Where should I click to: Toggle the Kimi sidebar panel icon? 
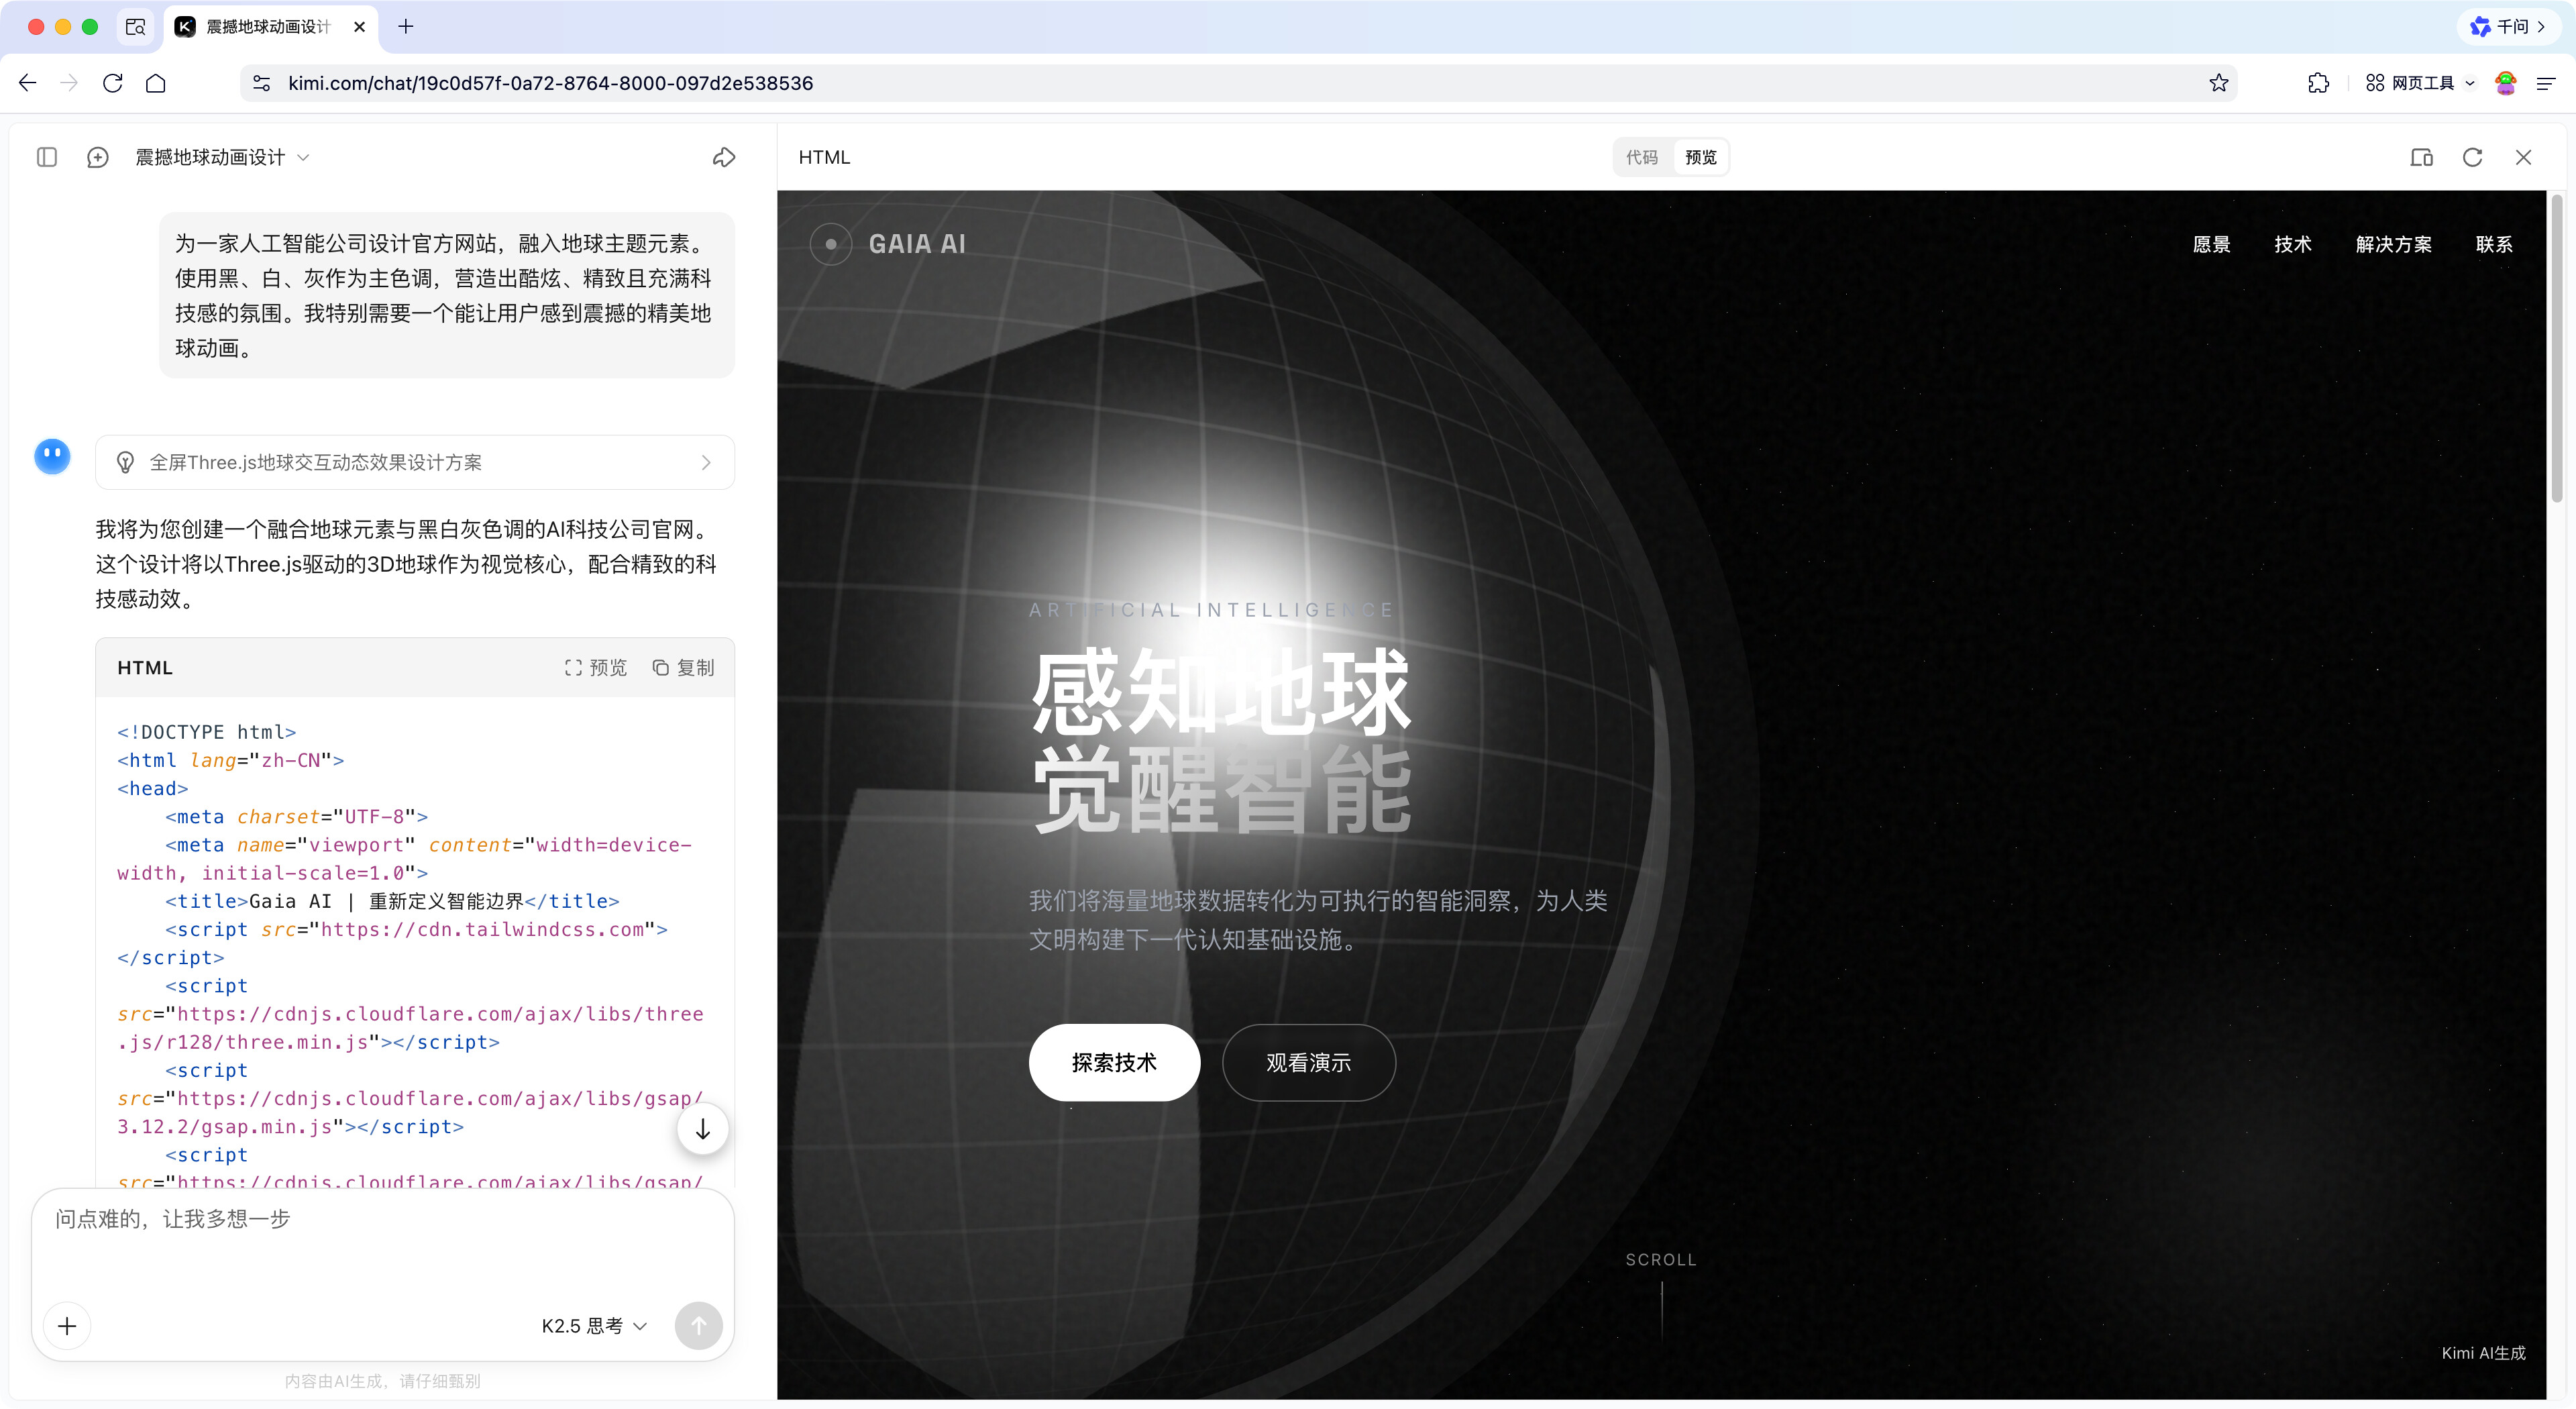[x=47, y=157]
